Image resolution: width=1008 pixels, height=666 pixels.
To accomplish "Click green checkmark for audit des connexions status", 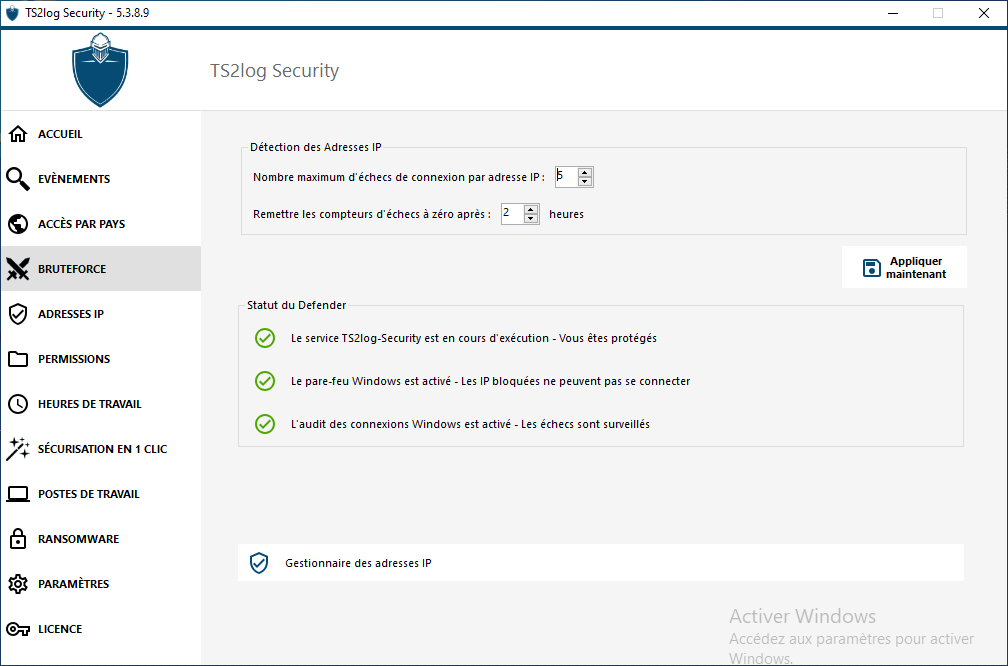I will [265, 424].
